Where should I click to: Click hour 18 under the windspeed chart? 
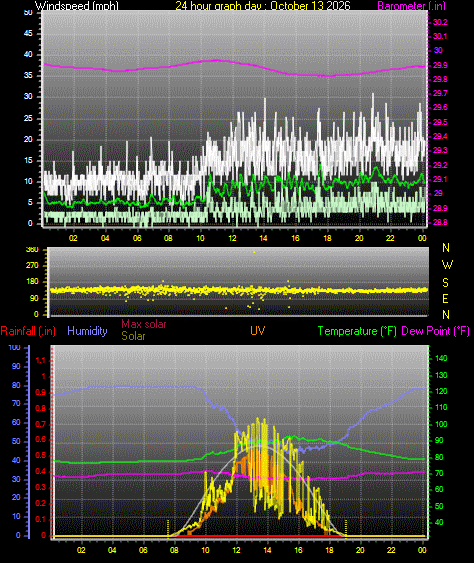(x=327, y=238)
